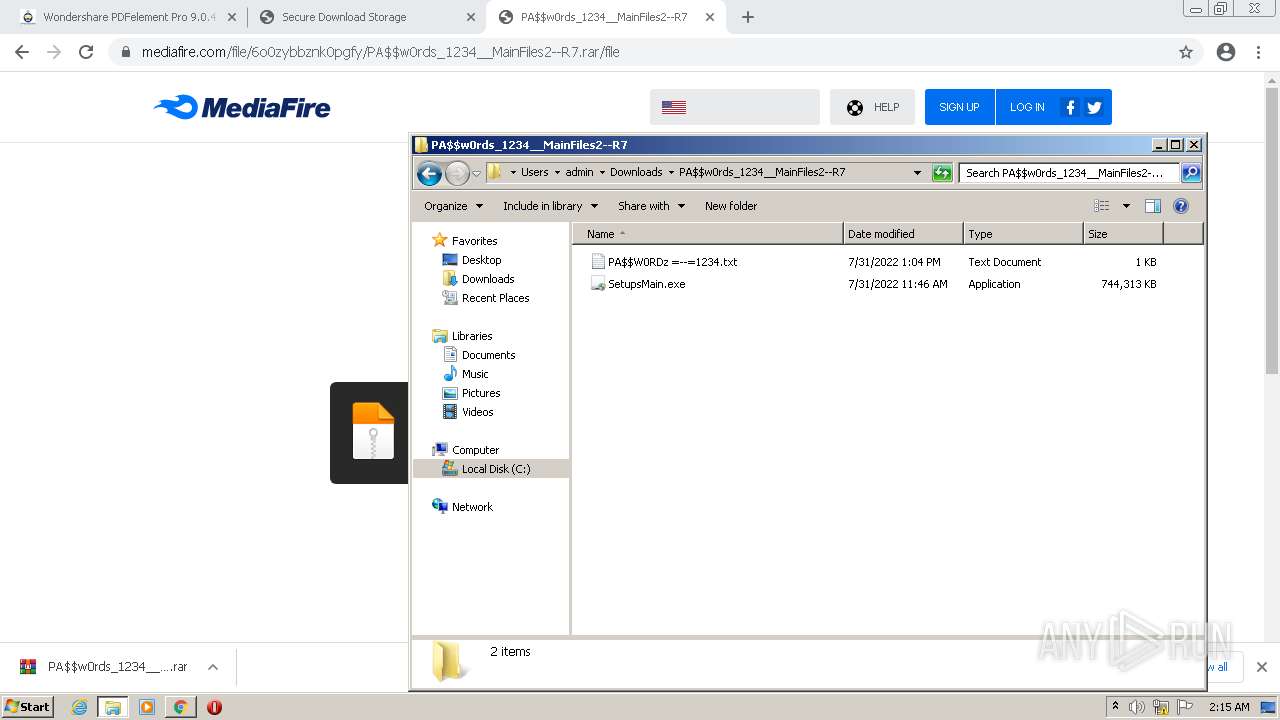The width and height of the screenshot is (1280, 720).
Task: Switch to Secure Download Storage tab
Action: click(366, 17)
